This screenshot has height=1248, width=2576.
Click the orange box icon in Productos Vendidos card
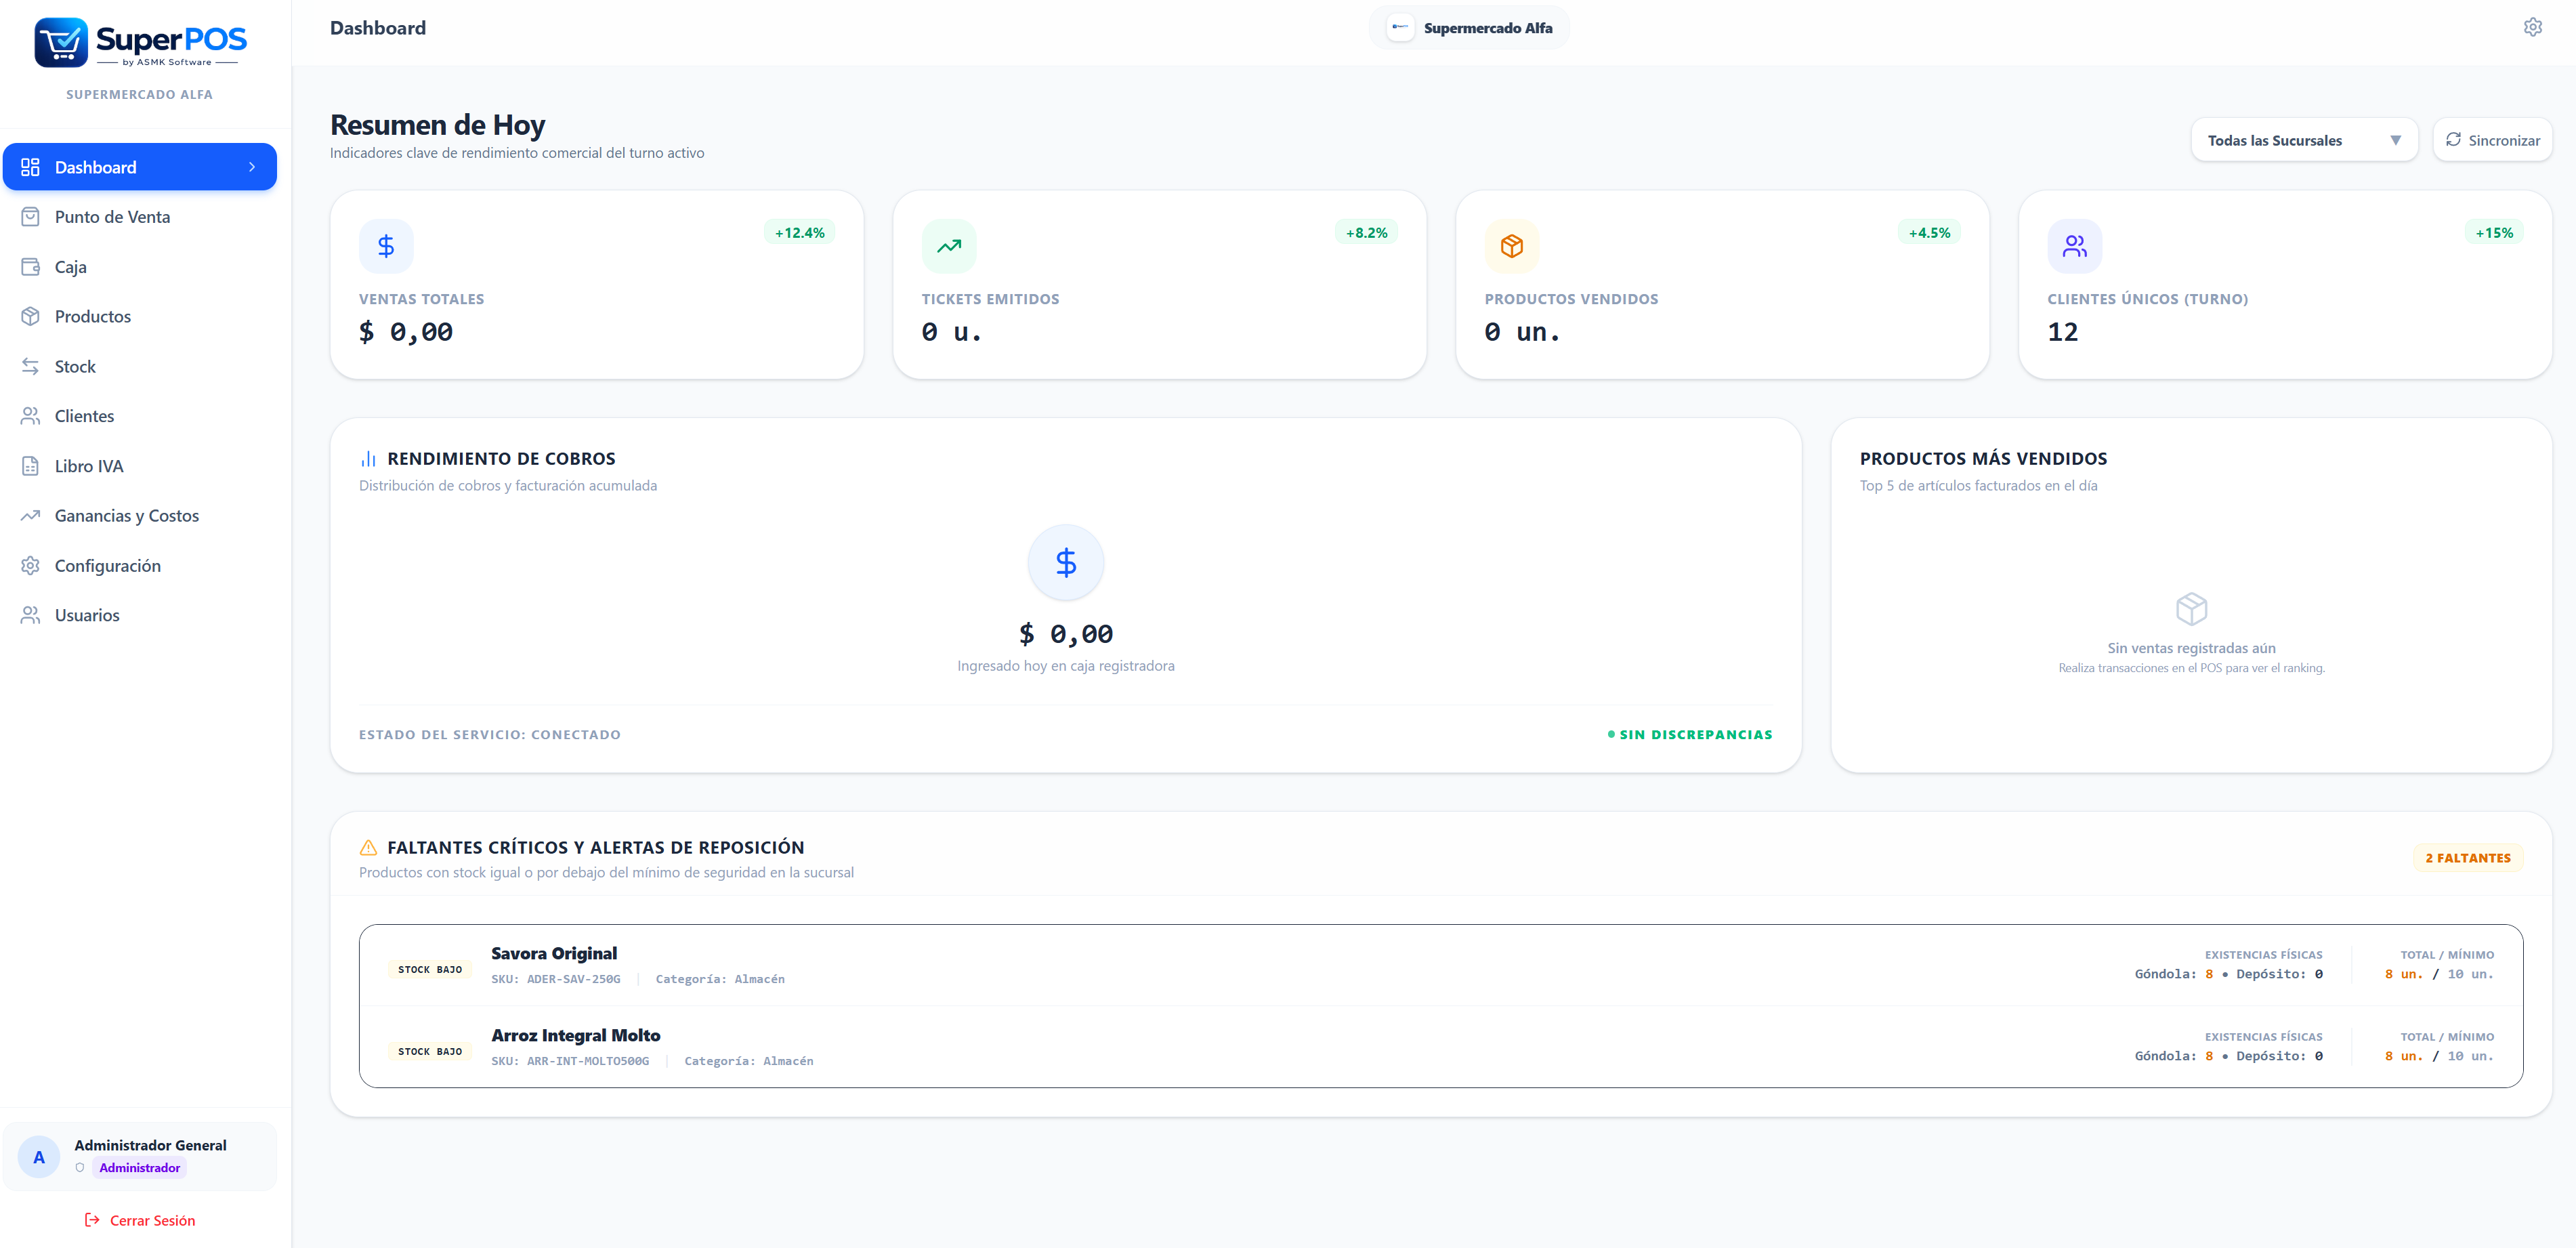pos(1511,246)
